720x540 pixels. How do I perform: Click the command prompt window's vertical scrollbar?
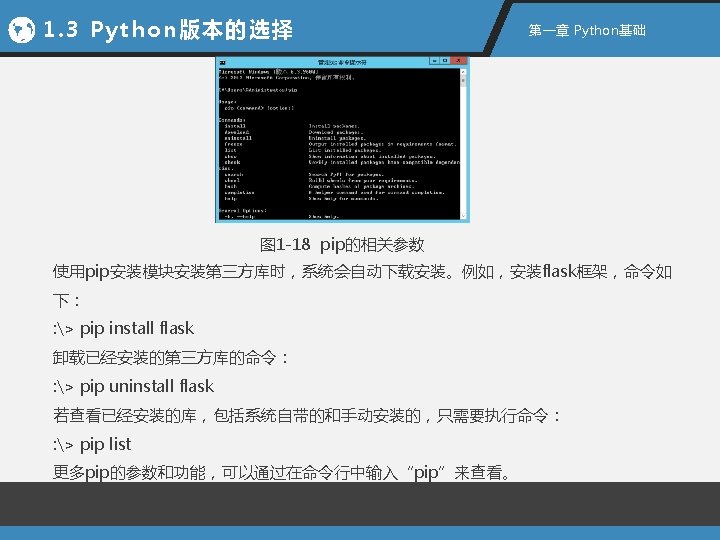pos(463,144)
